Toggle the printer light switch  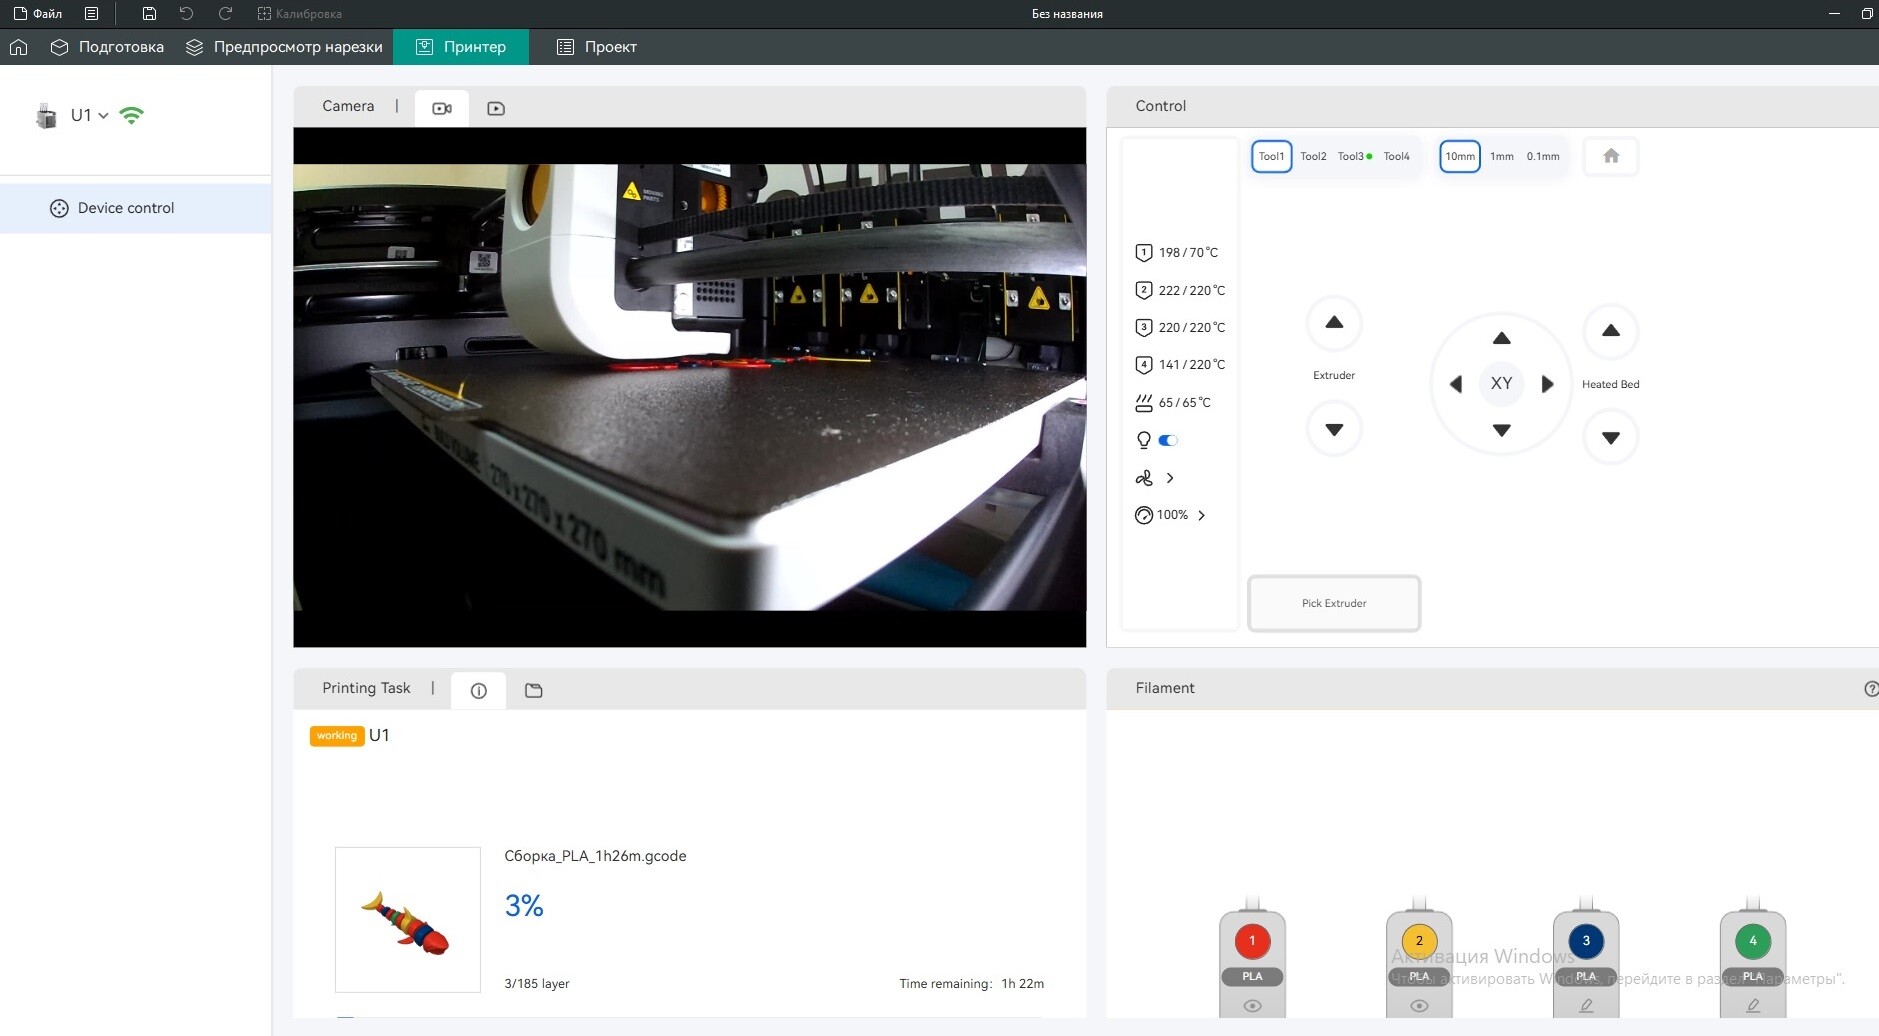1168,440
